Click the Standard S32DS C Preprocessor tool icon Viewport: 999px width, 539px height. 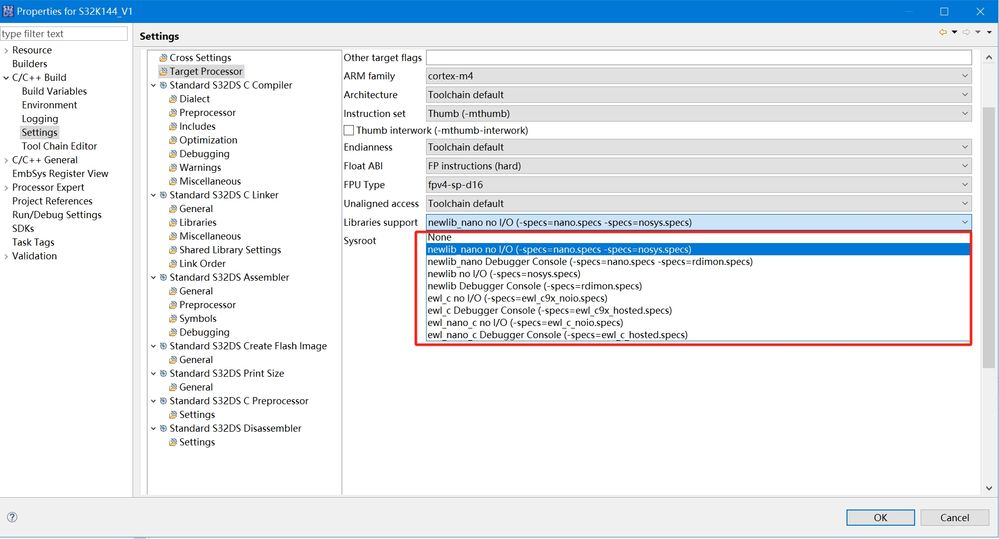(x=163, y=401)
